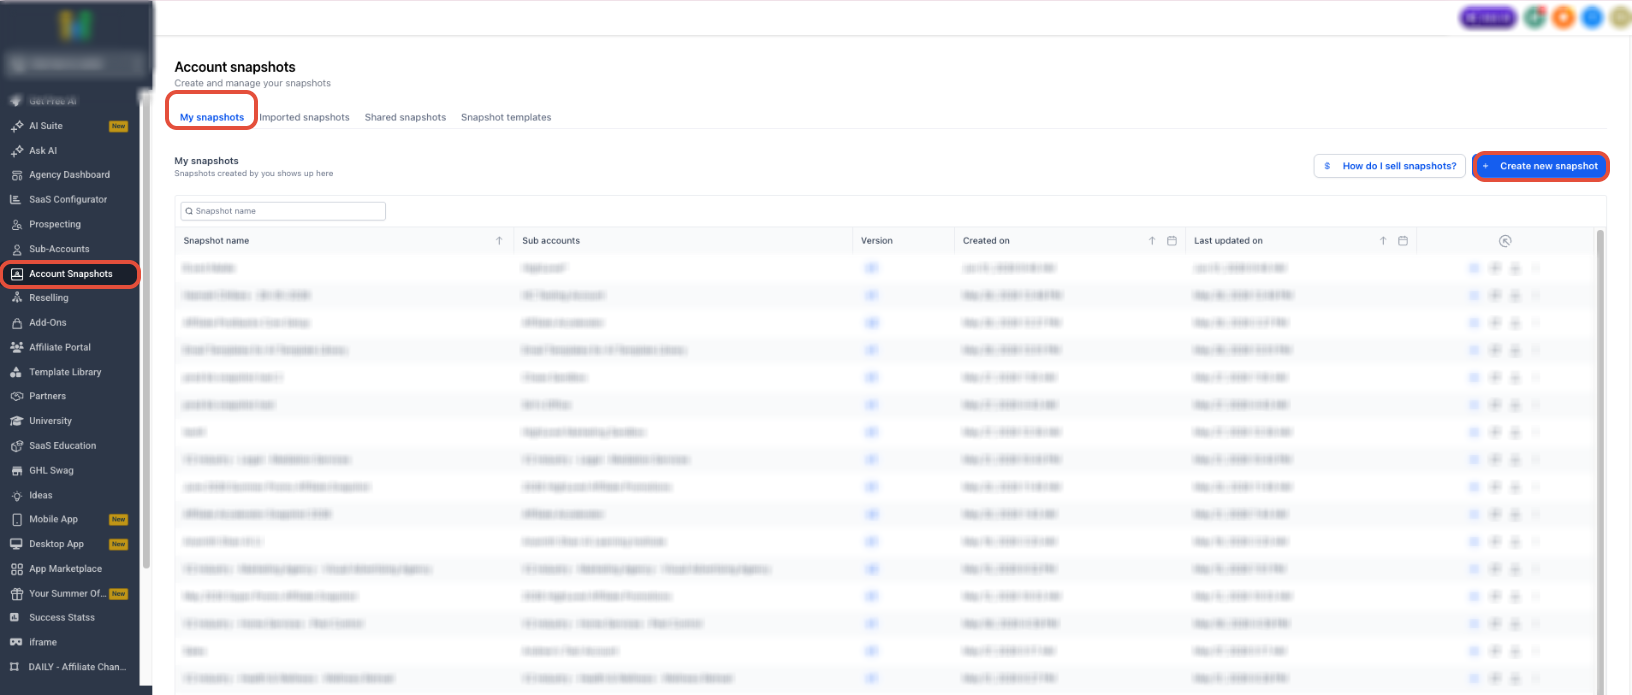1632x695 pixels.
Task: Click Create new snapshot button
Action: pos(1541,166)
